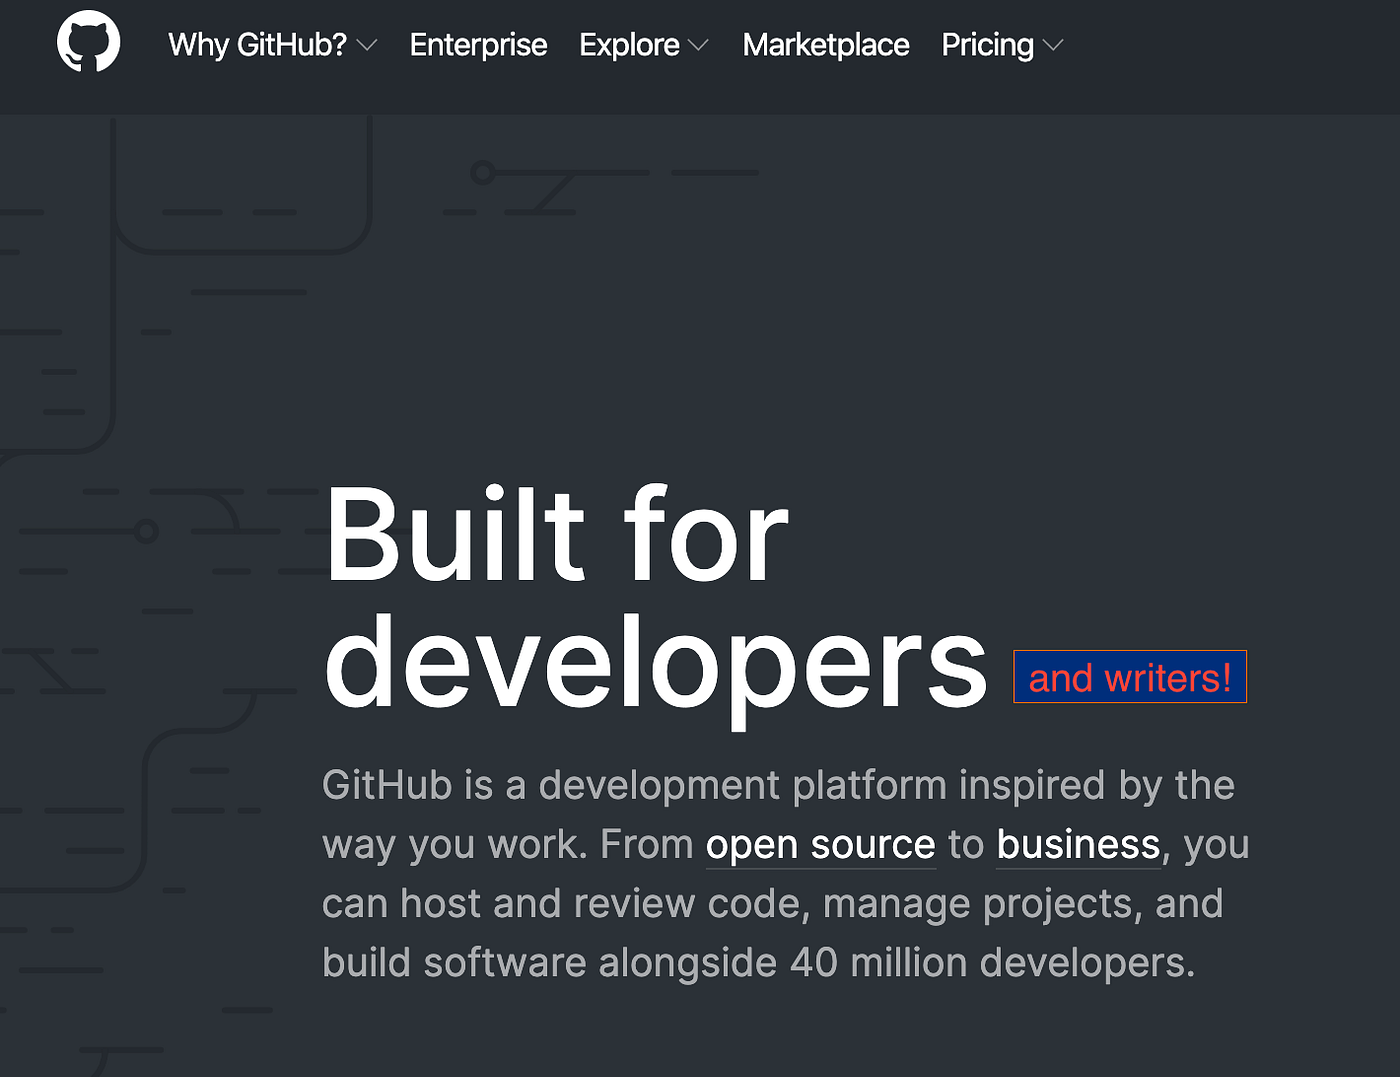Expand the Pricing dropdown chevron

pyautogui.click(x=1052, y=46)
